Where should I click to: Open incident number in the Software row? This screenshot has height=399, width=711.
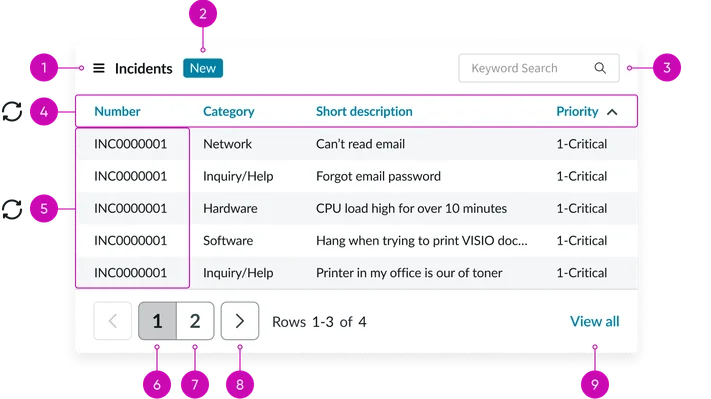pos(131,241)
